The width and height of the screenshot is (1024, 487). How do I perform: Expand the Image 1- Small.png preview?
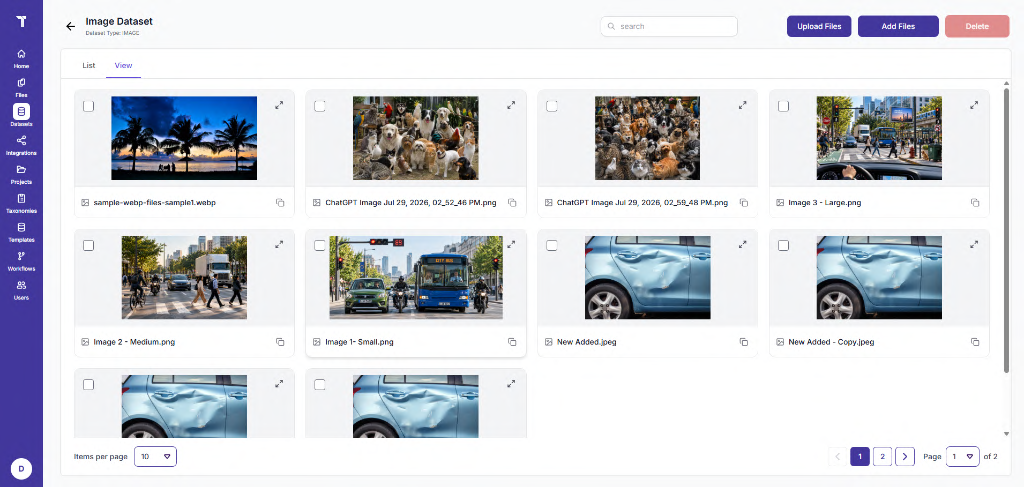point(511,244)
